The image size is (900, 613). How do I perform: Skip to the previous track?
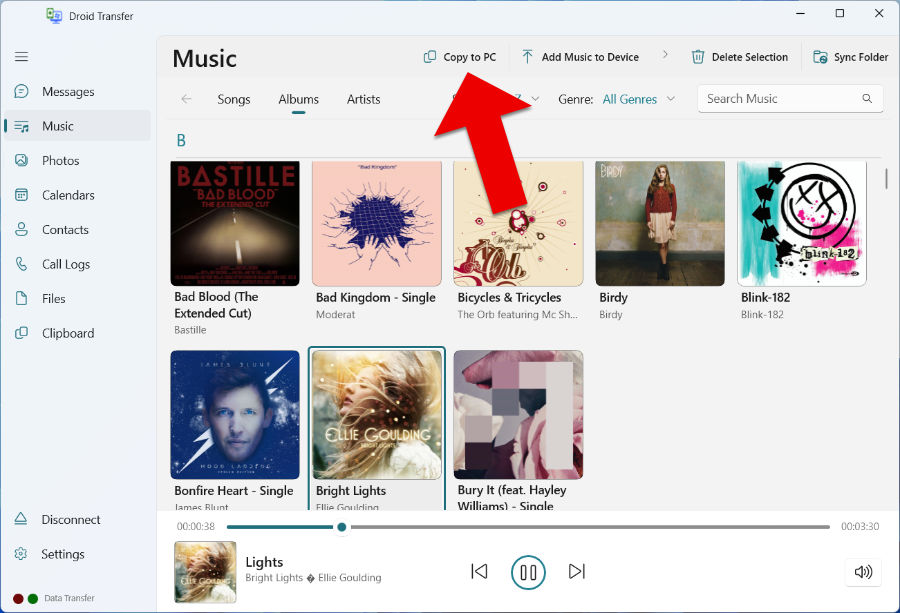click(479, 572)
